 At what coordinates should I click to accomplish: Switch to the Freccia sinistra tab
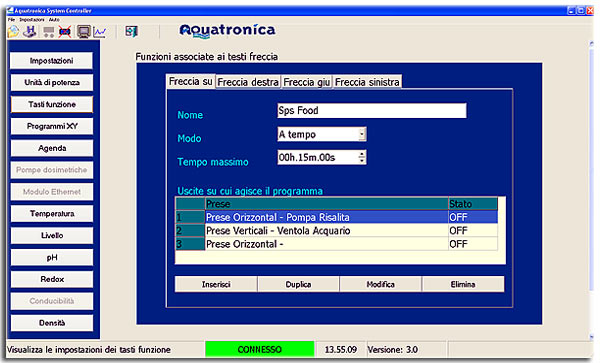coord(367,82)
